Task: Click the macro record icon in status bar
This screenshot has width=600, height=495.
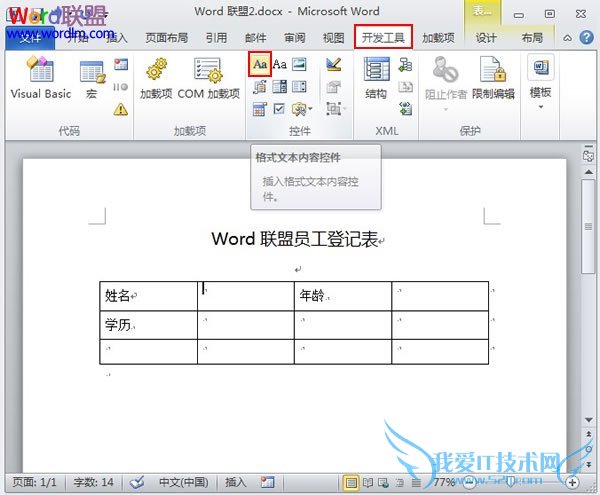Action: click(267, 482)
